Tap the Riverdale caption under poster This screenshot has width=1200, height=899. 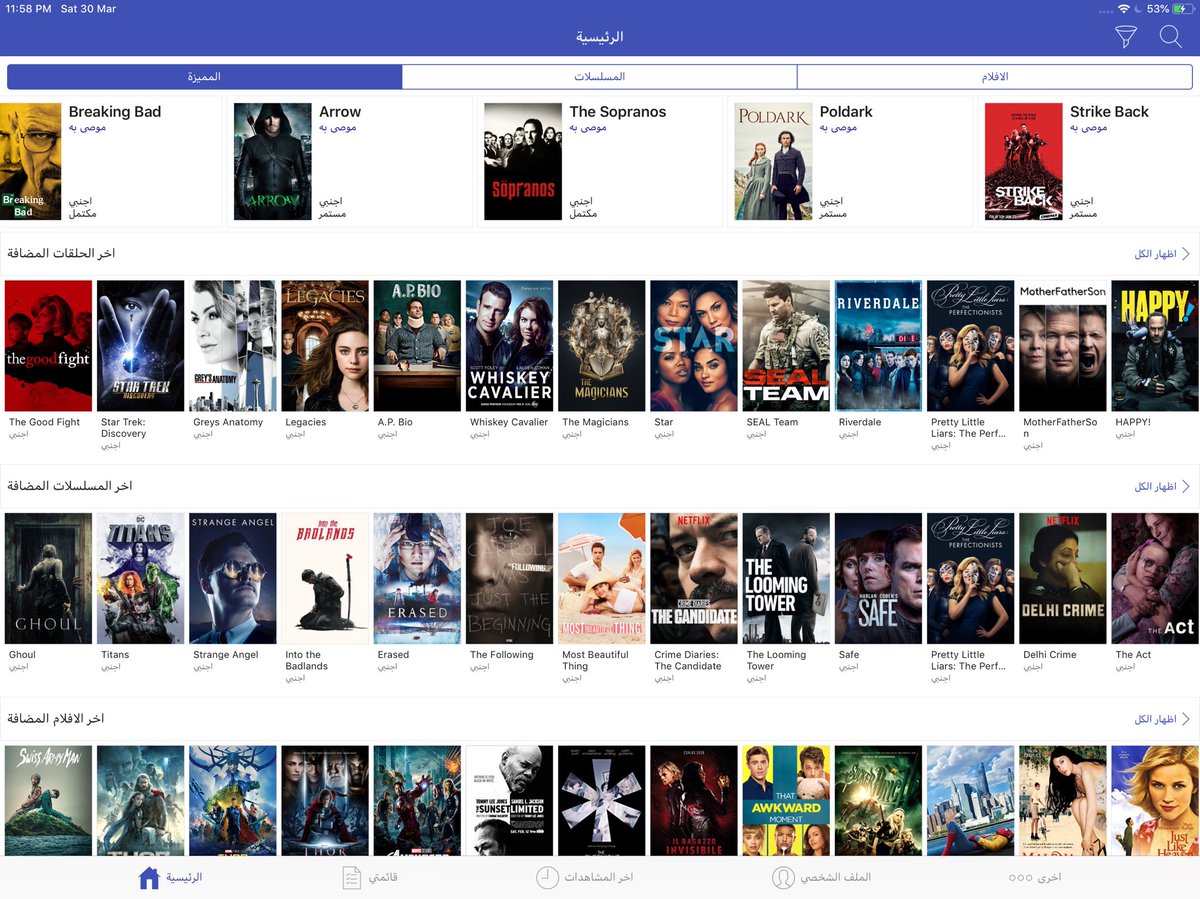click(x=860, y=422)
